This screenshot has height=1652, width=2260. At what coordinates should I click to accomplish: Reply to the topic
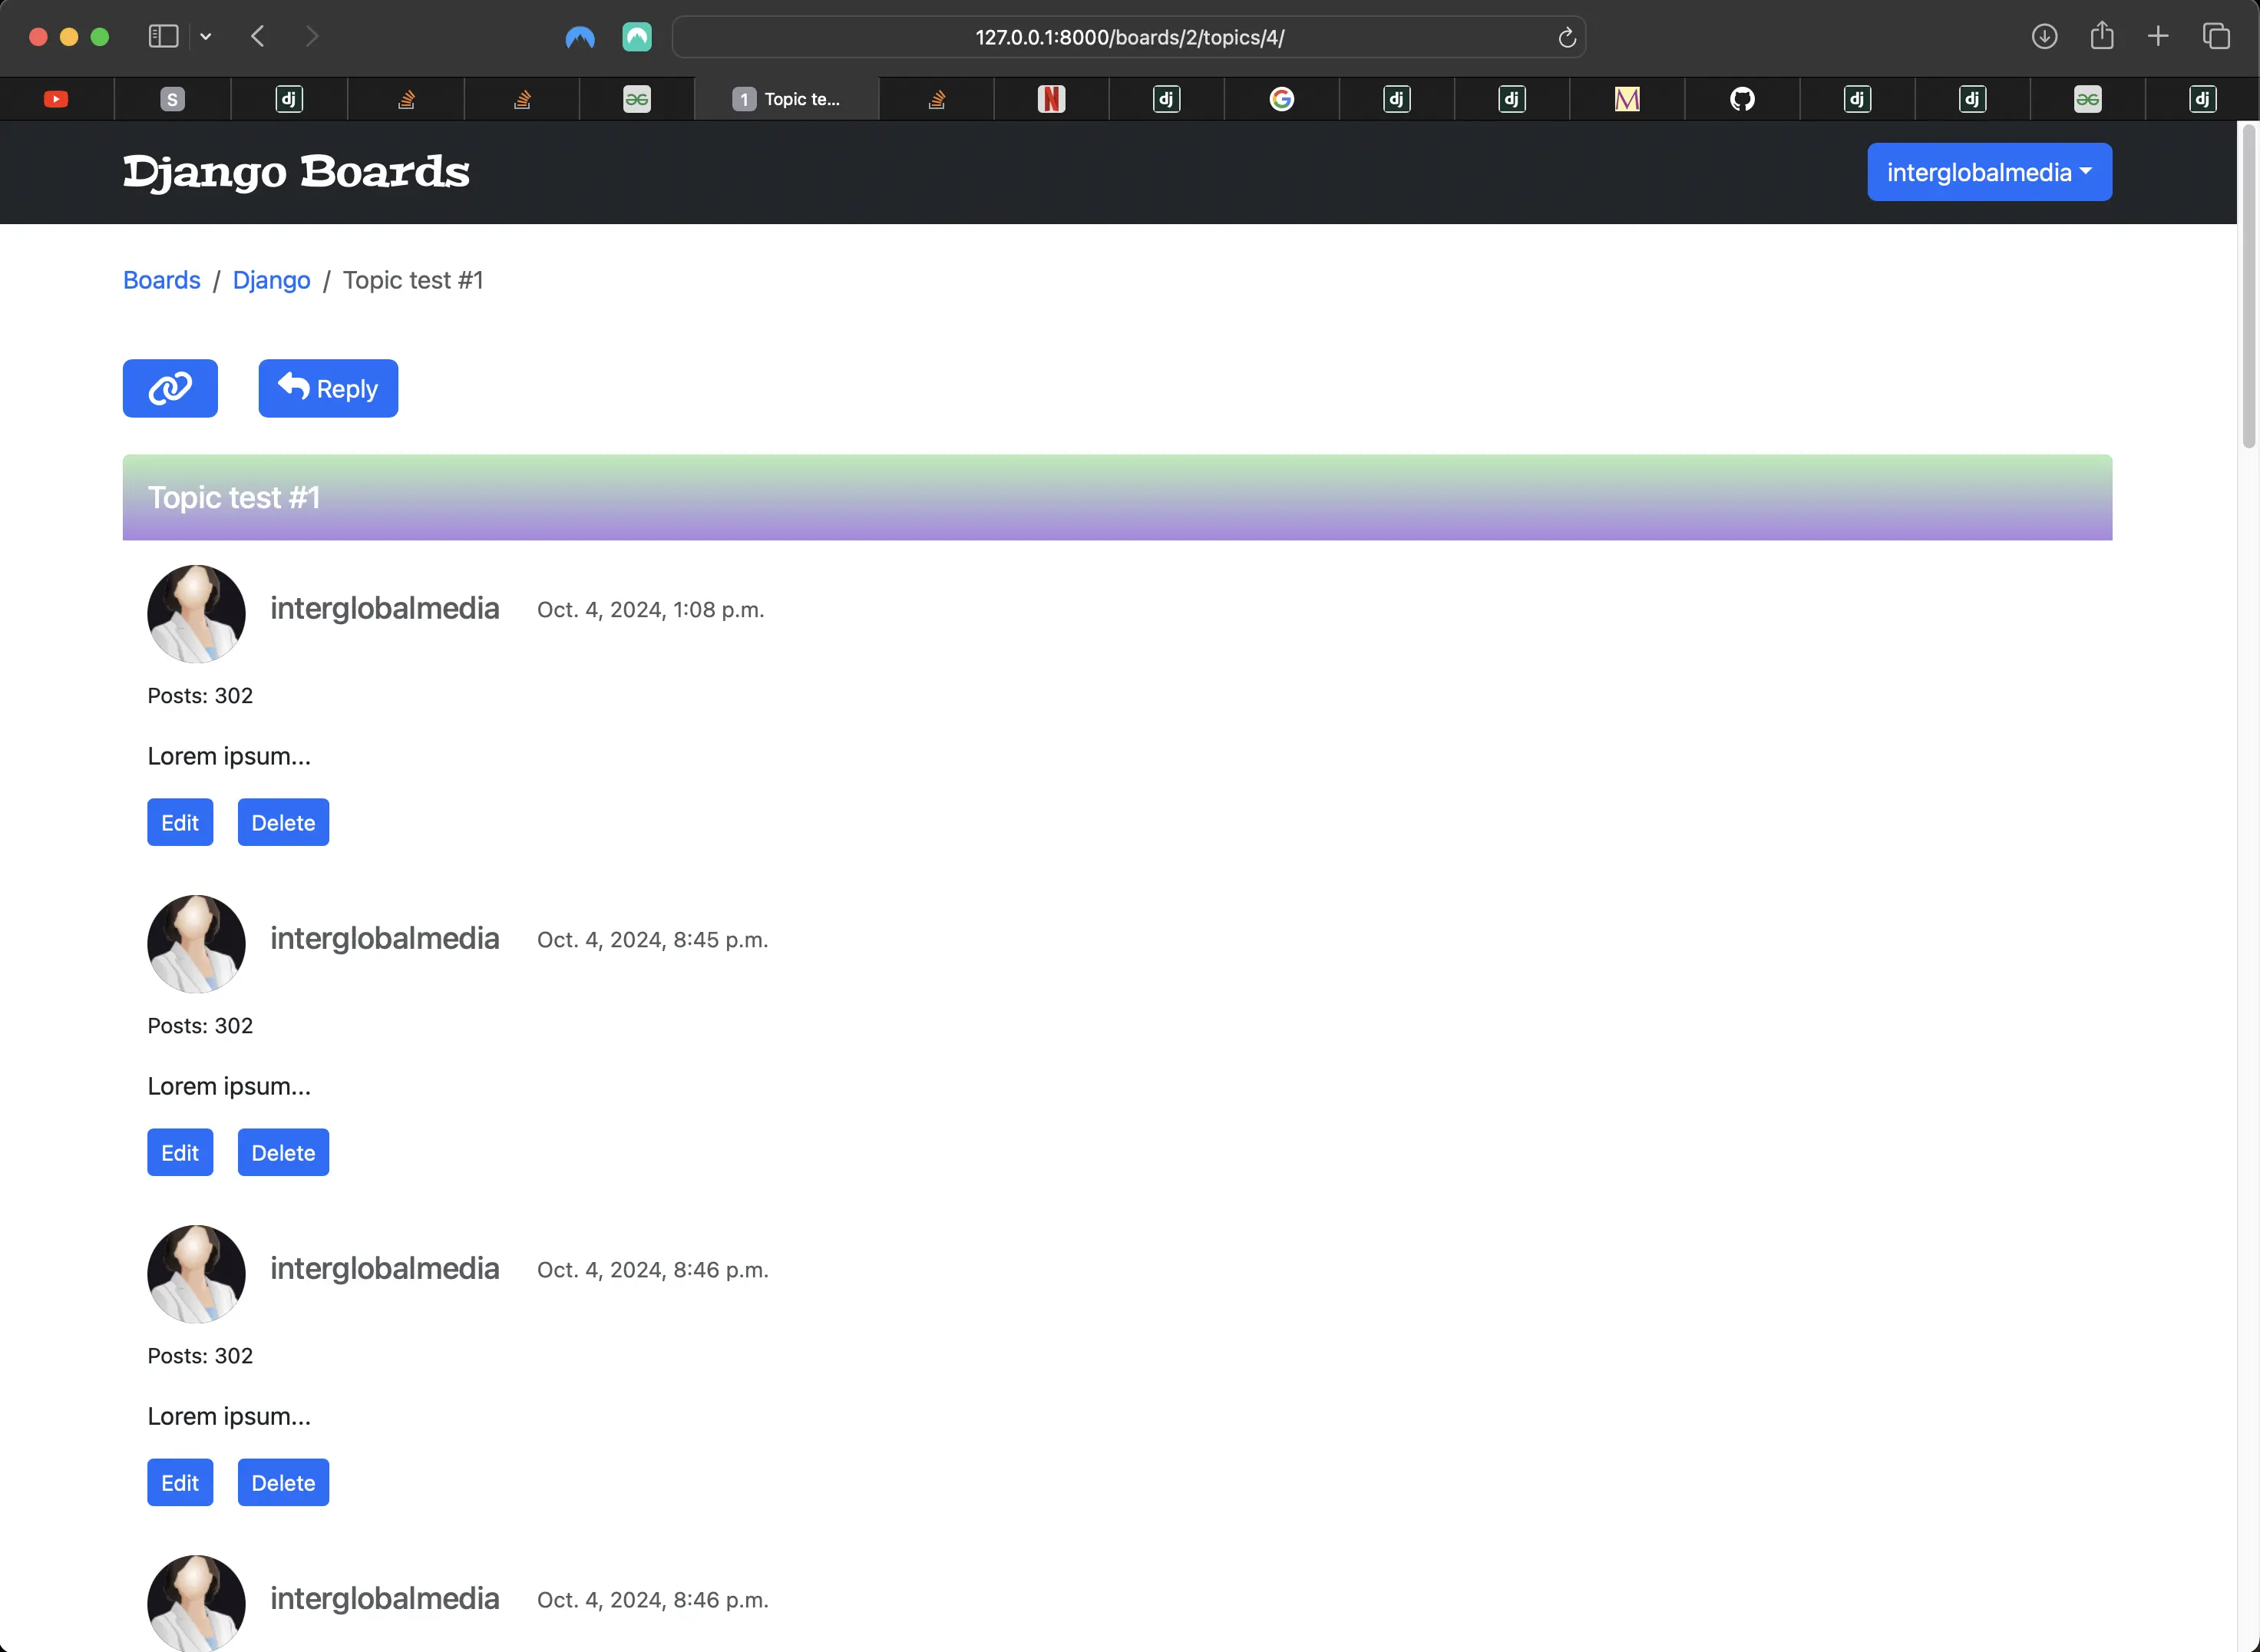click(328, 388)
